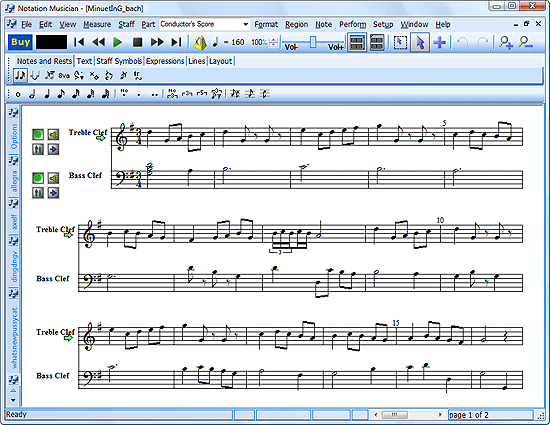Click the Treble Clef label in first system
Screen dimensions: 550x425
88,133
